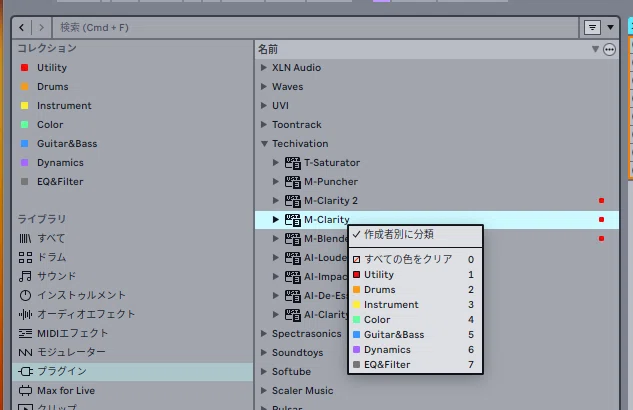
Task: Assign Drums color from context menu
Action: [x=415, y=289]
